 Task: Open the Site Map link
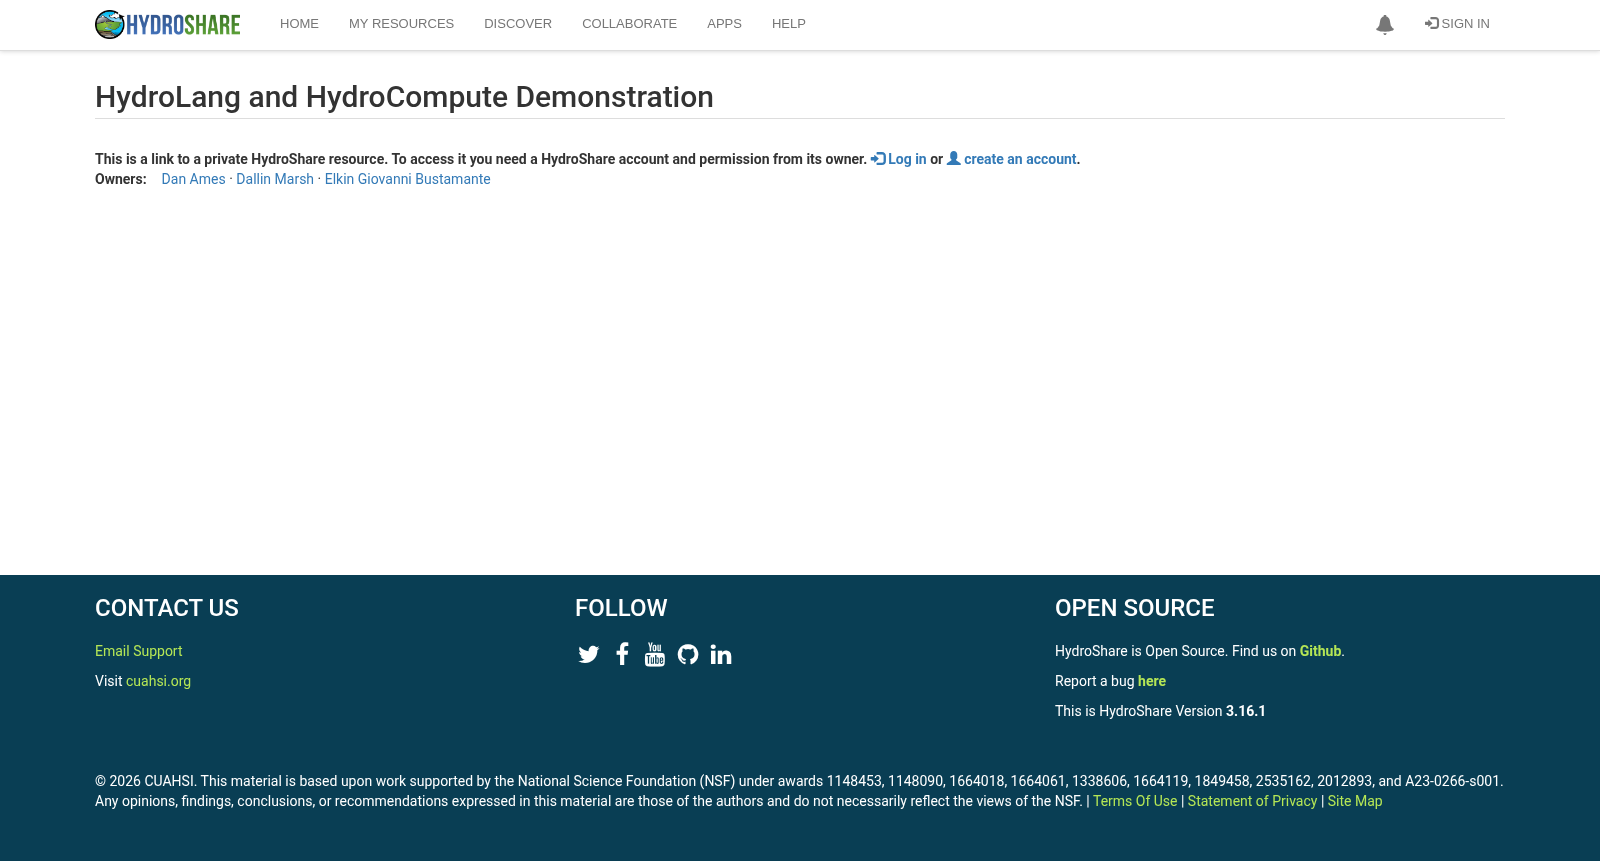click(1355, 801)
